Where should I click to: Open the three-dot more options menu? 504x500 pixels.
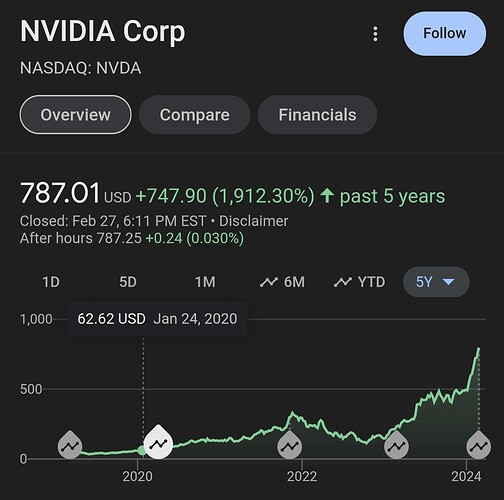pos(375,34)
